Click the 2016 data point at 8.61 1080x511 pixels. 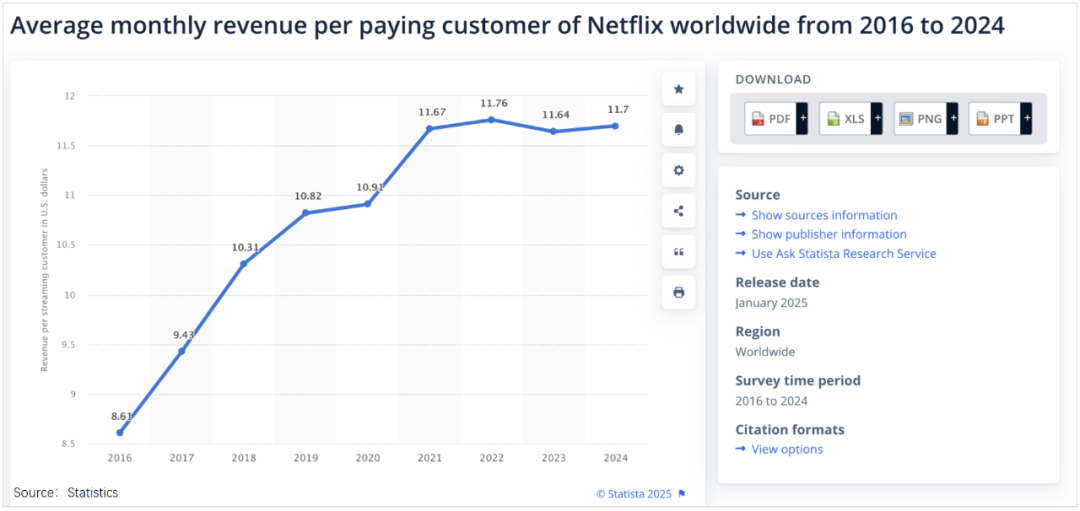tap(120, 432)
